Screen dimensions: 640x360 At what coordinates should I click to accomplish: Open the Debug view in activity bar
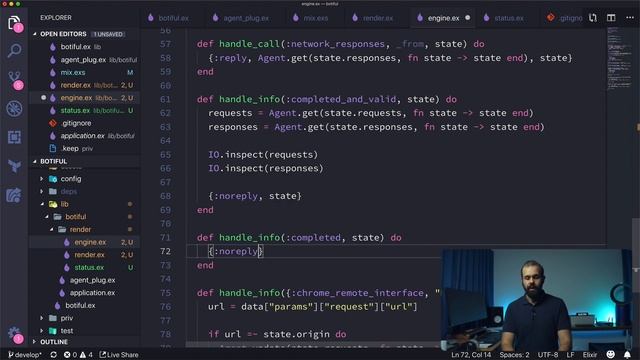point(14,109)
